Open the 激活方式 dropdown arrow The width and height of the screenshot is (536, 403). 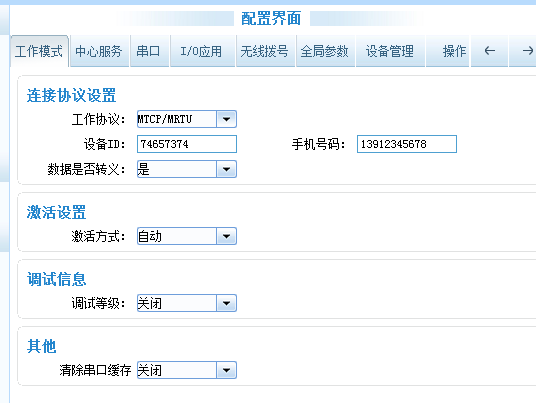226,236
